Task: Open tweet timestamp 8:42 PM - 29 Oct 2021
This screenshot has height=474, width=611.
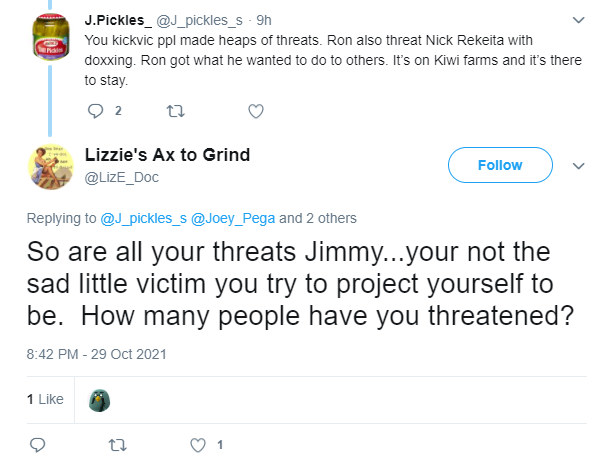Action: pos(97,354)
